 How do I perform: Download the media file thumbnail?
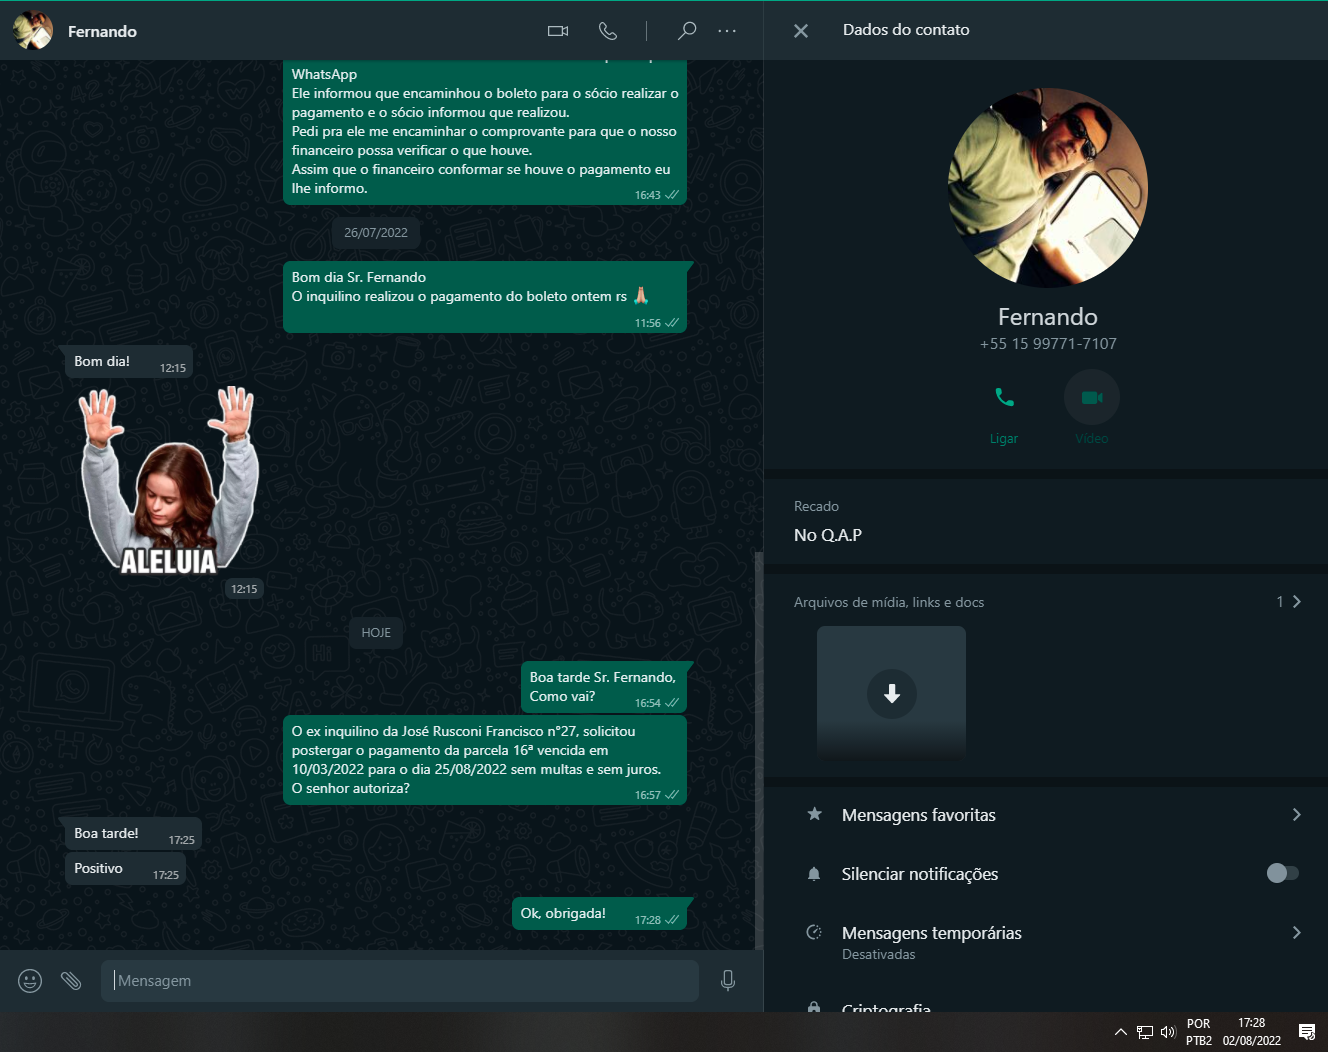point(891,694)
